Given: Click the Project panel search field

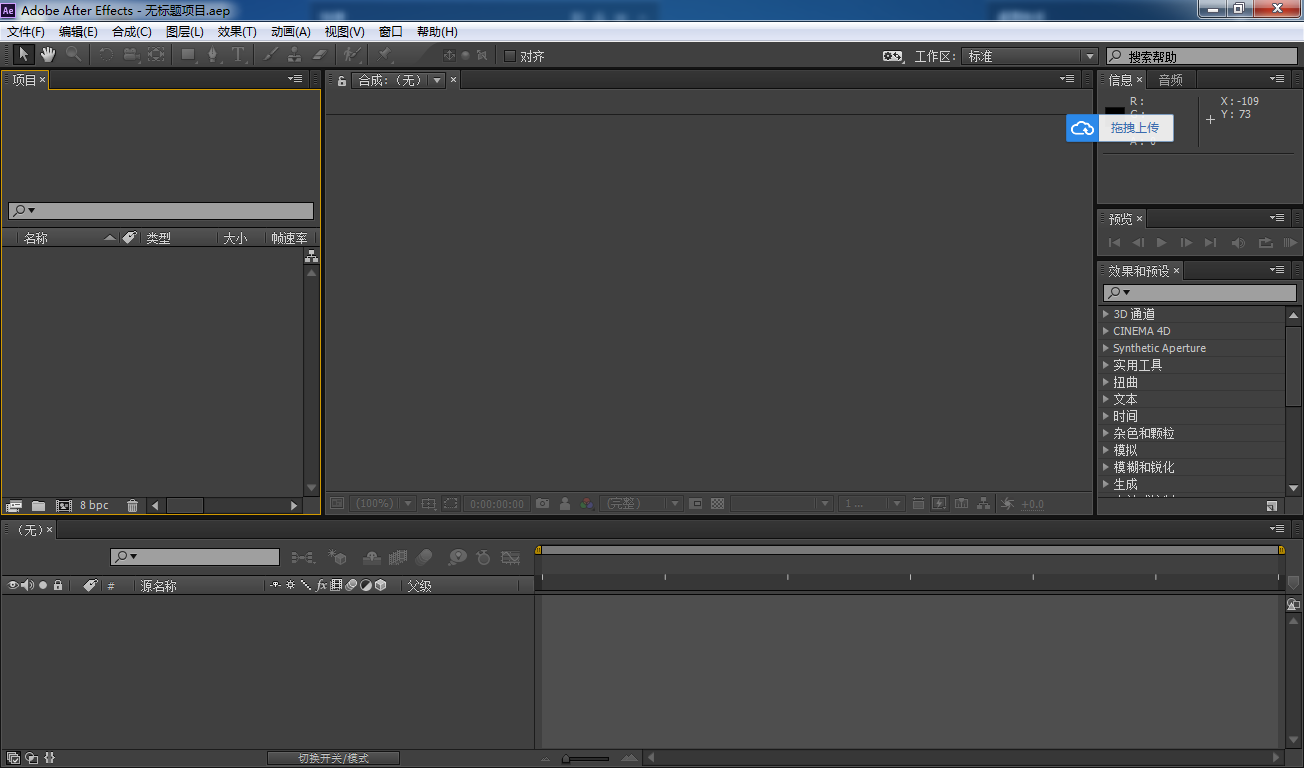Looking at the screenshot, I should 161,211.
